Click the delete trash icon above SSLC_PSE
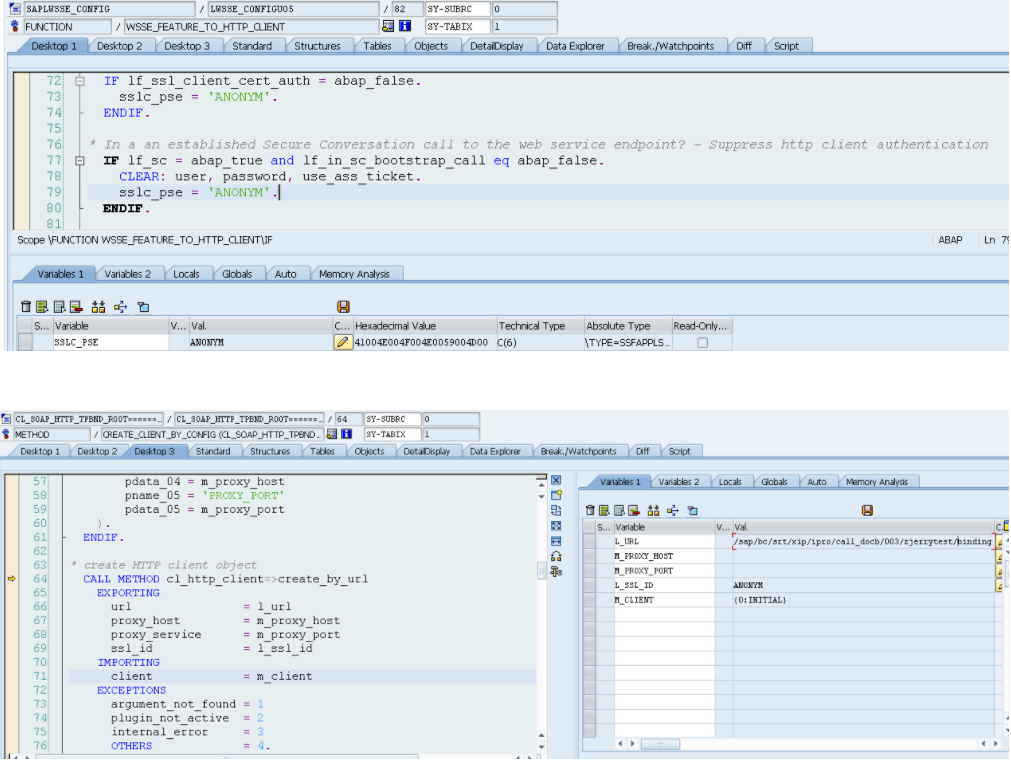Image resolution: width=1011 pixels, height=763 pixels. 25,307
